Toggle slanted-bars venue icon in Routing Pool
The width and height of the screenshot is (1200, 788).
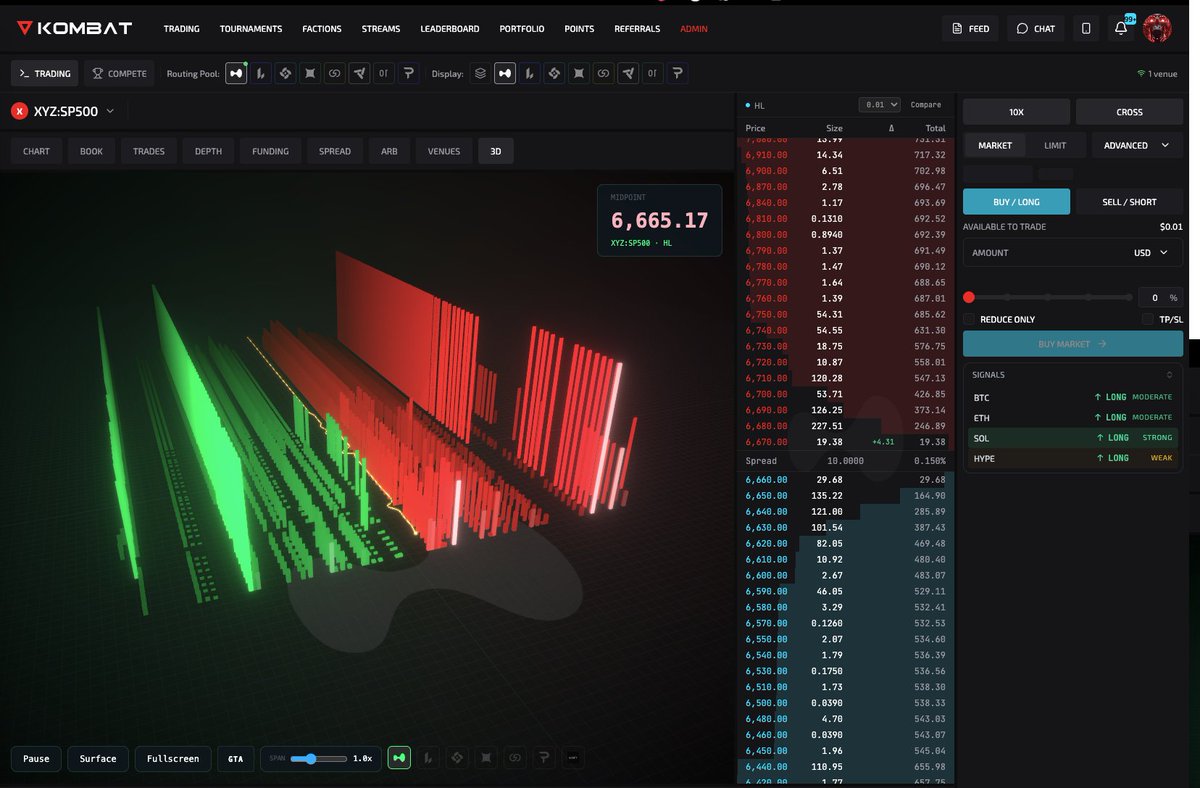coord(260,73)
